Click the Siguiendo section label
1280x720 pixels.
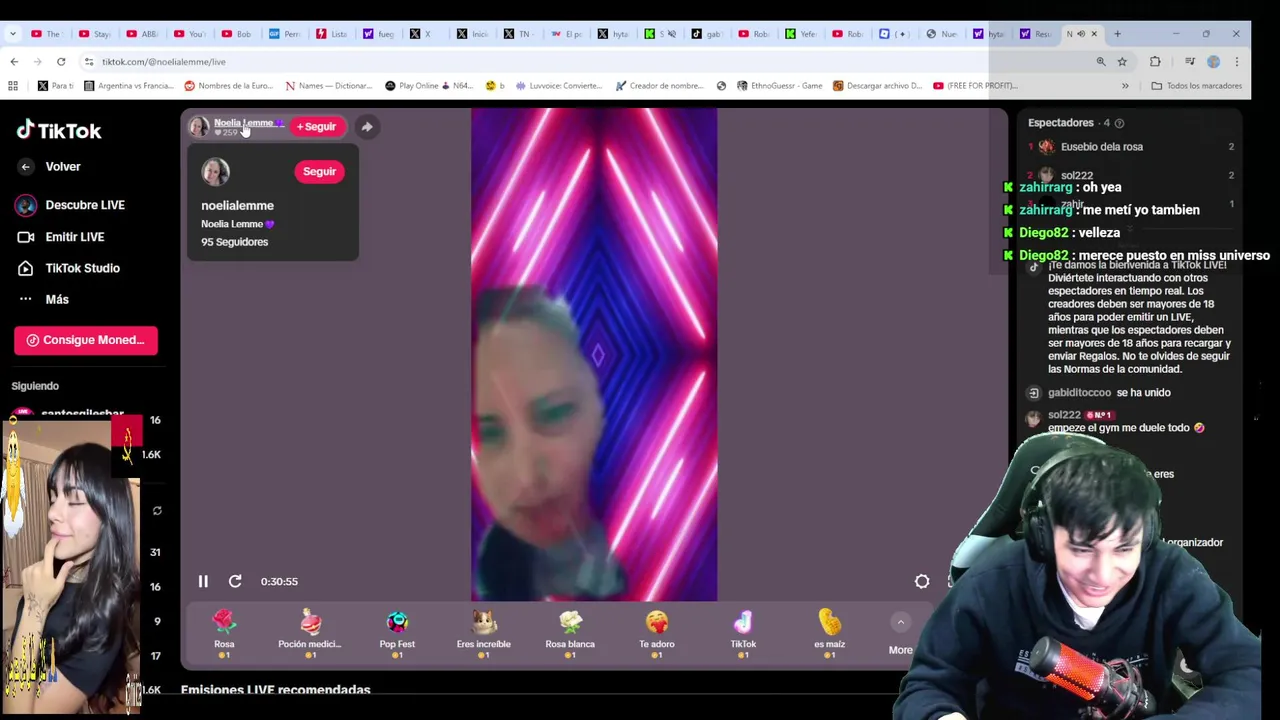(x=35, y=386)
